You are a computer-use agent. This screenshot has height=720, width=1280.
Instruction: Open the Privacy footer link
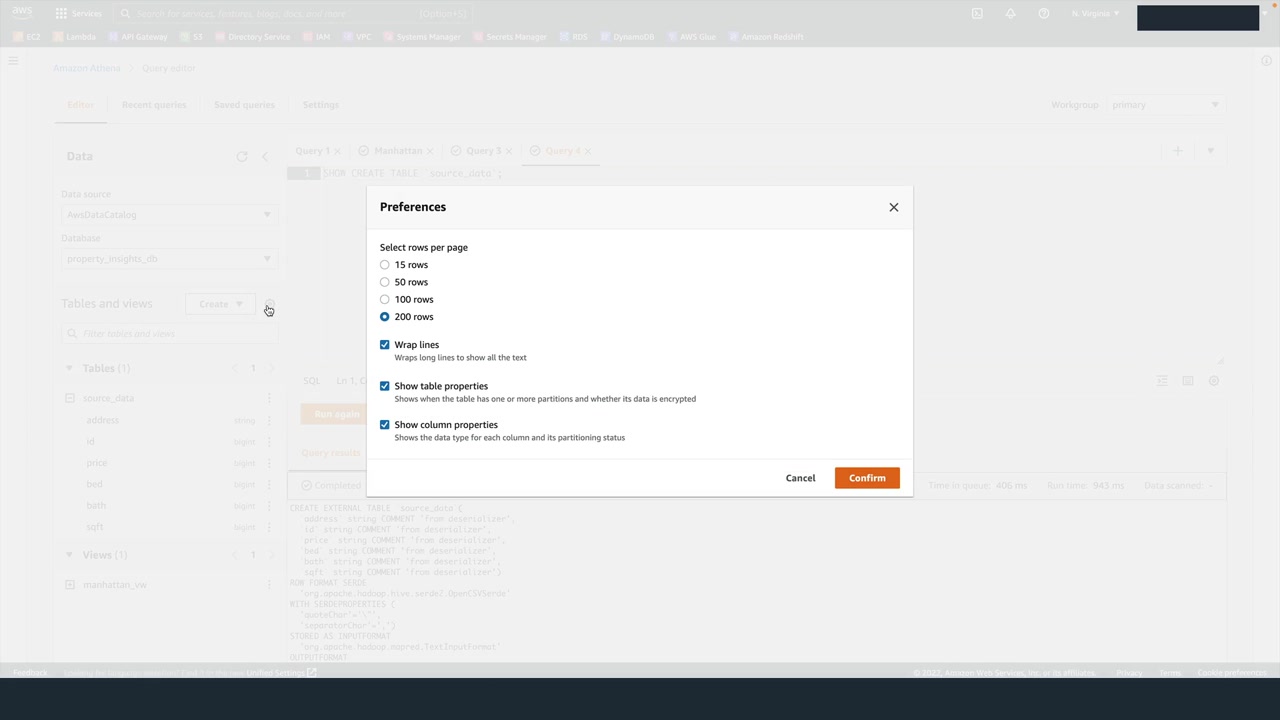coord(1129,673)
